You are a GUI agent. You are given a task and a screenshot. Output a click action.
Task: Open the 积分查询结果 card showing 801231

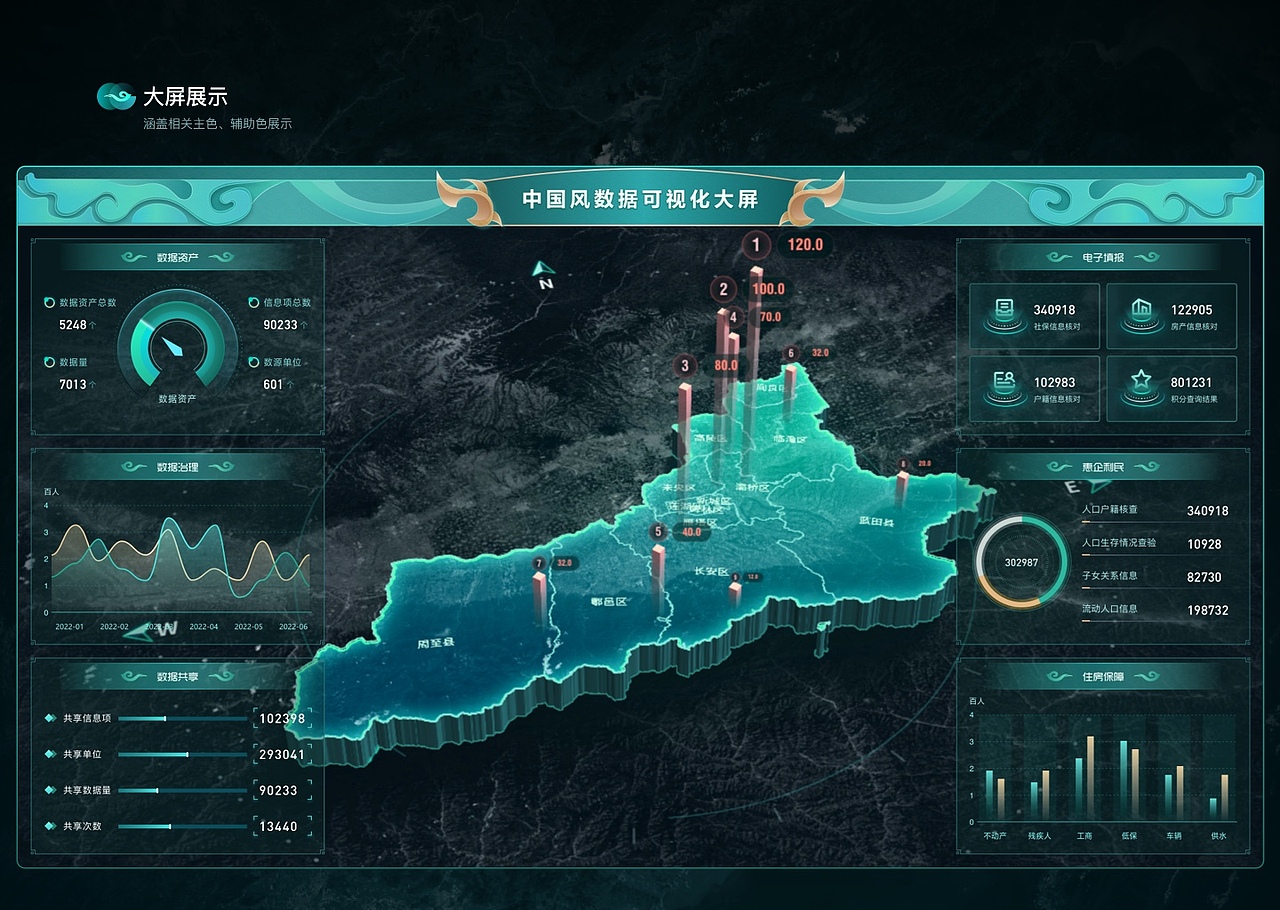[x=1171, y=389]
